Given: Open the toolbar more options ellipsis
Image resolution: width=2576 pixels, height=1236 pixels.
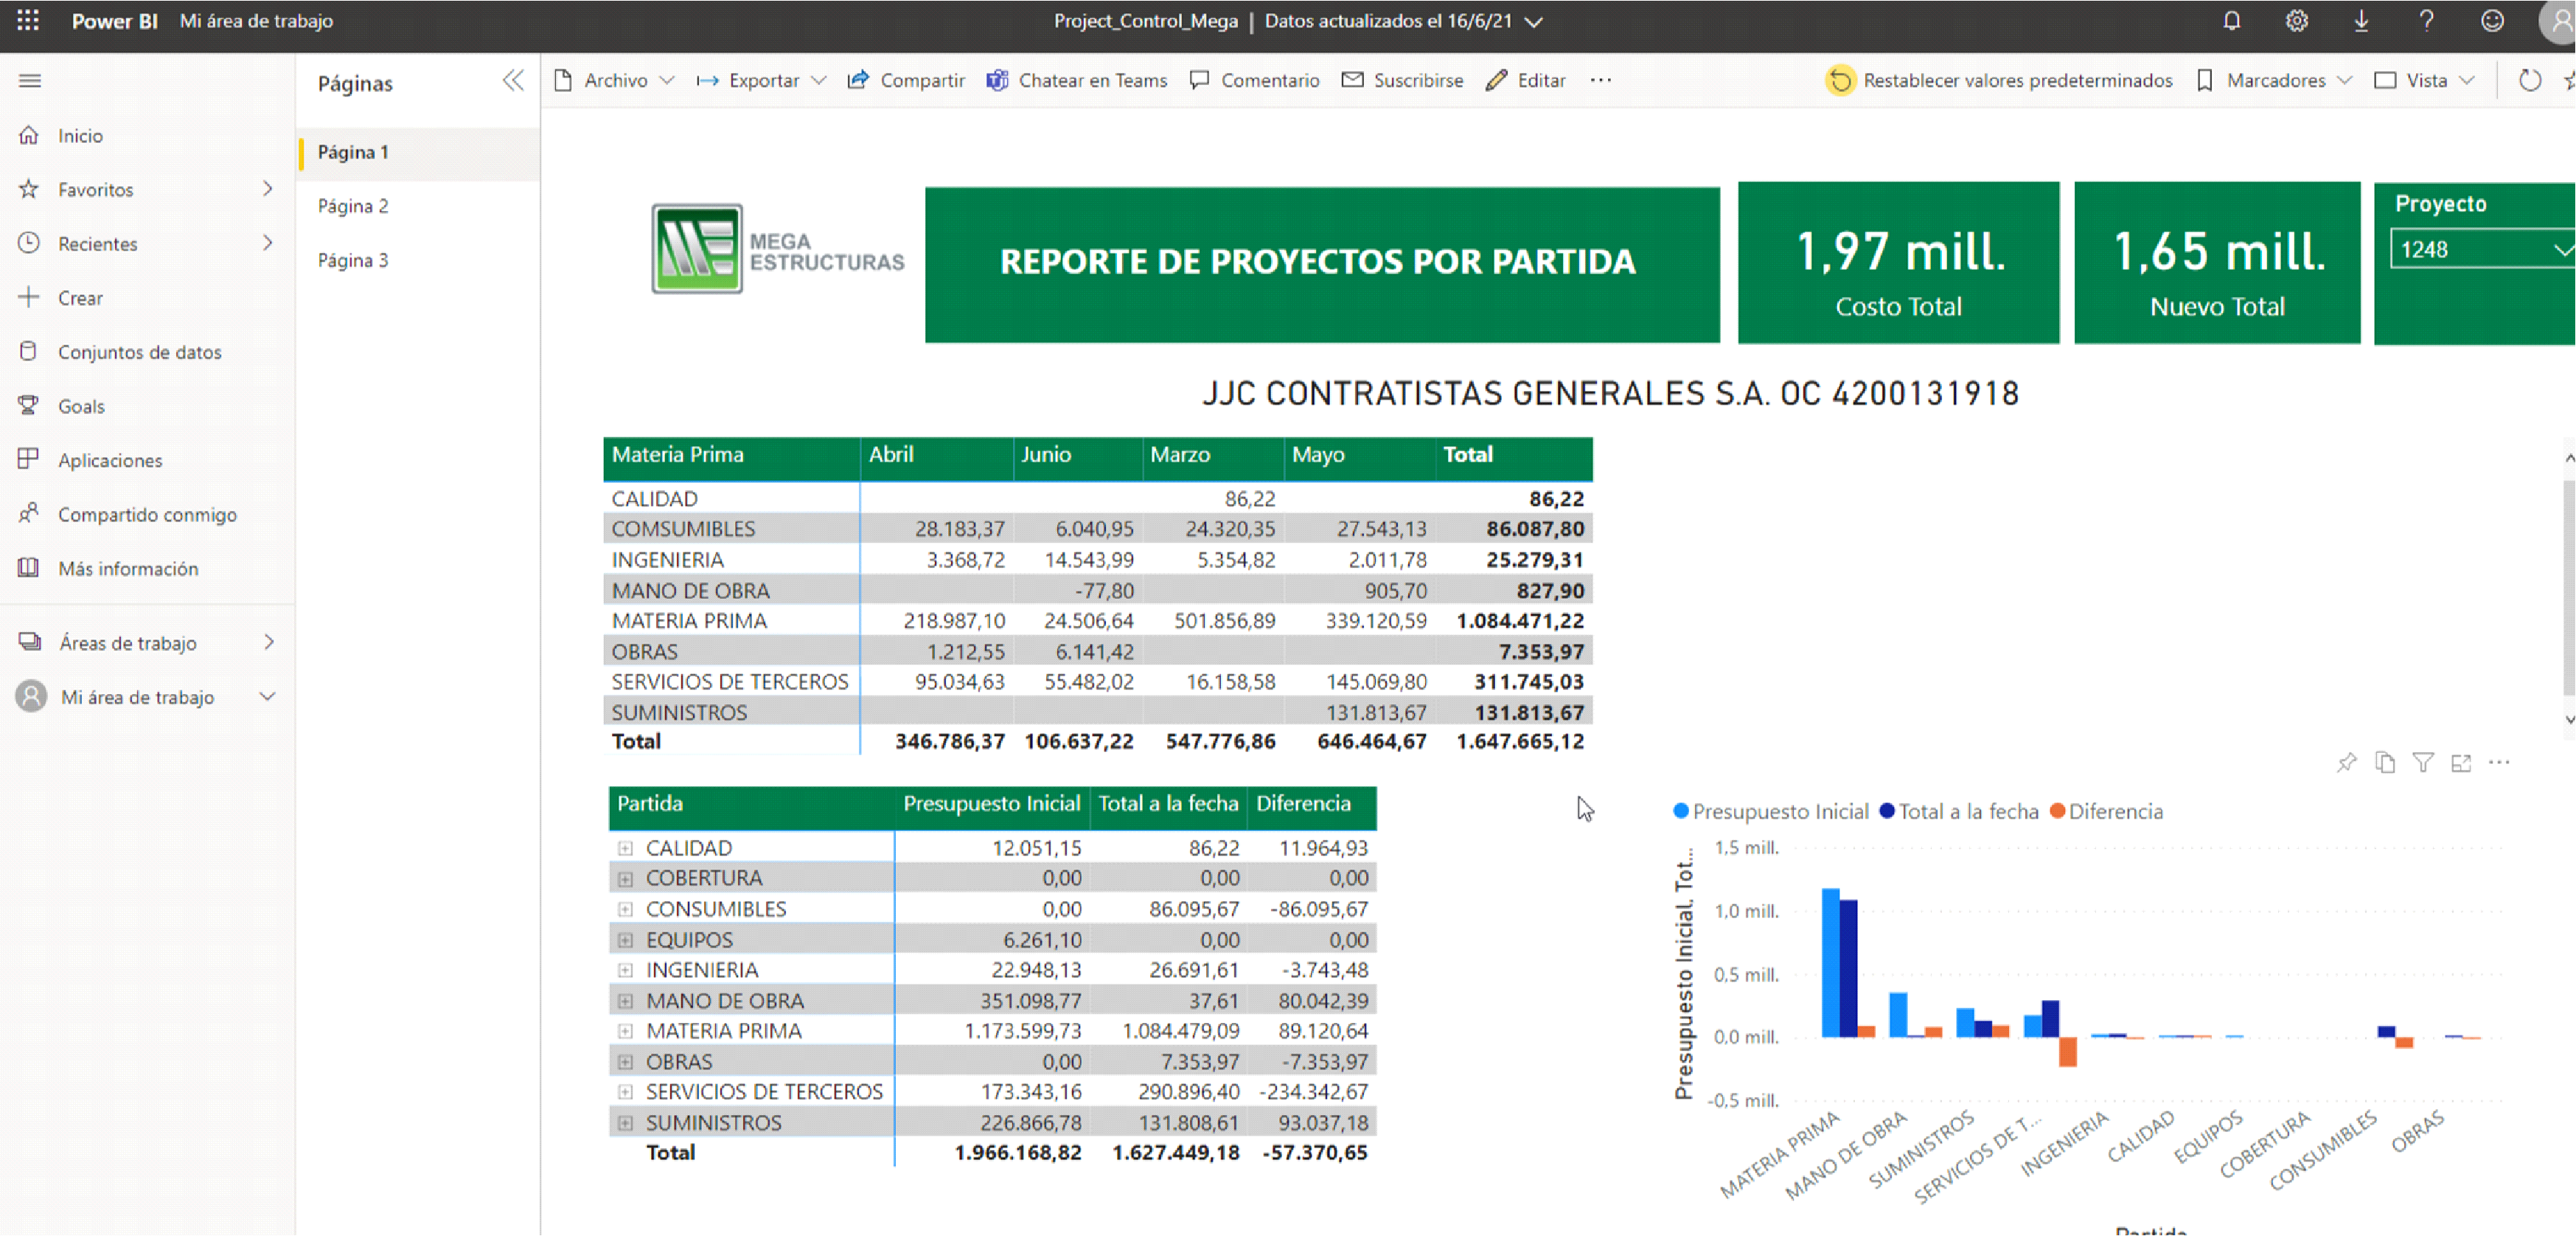Looking at the screenshot, I should (1600, 80).
